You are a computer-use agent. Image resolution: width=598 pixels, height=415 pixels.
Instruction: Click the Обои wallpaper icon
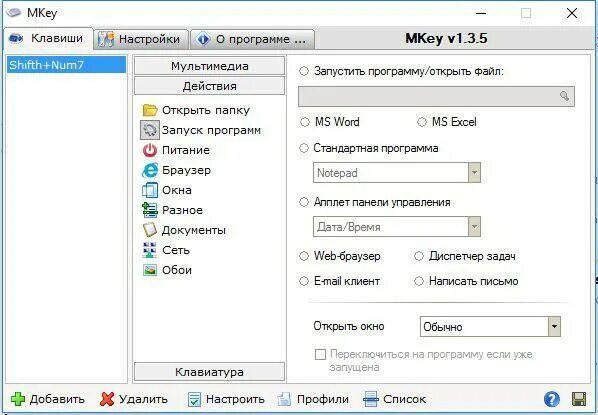[x=150, y=270]
